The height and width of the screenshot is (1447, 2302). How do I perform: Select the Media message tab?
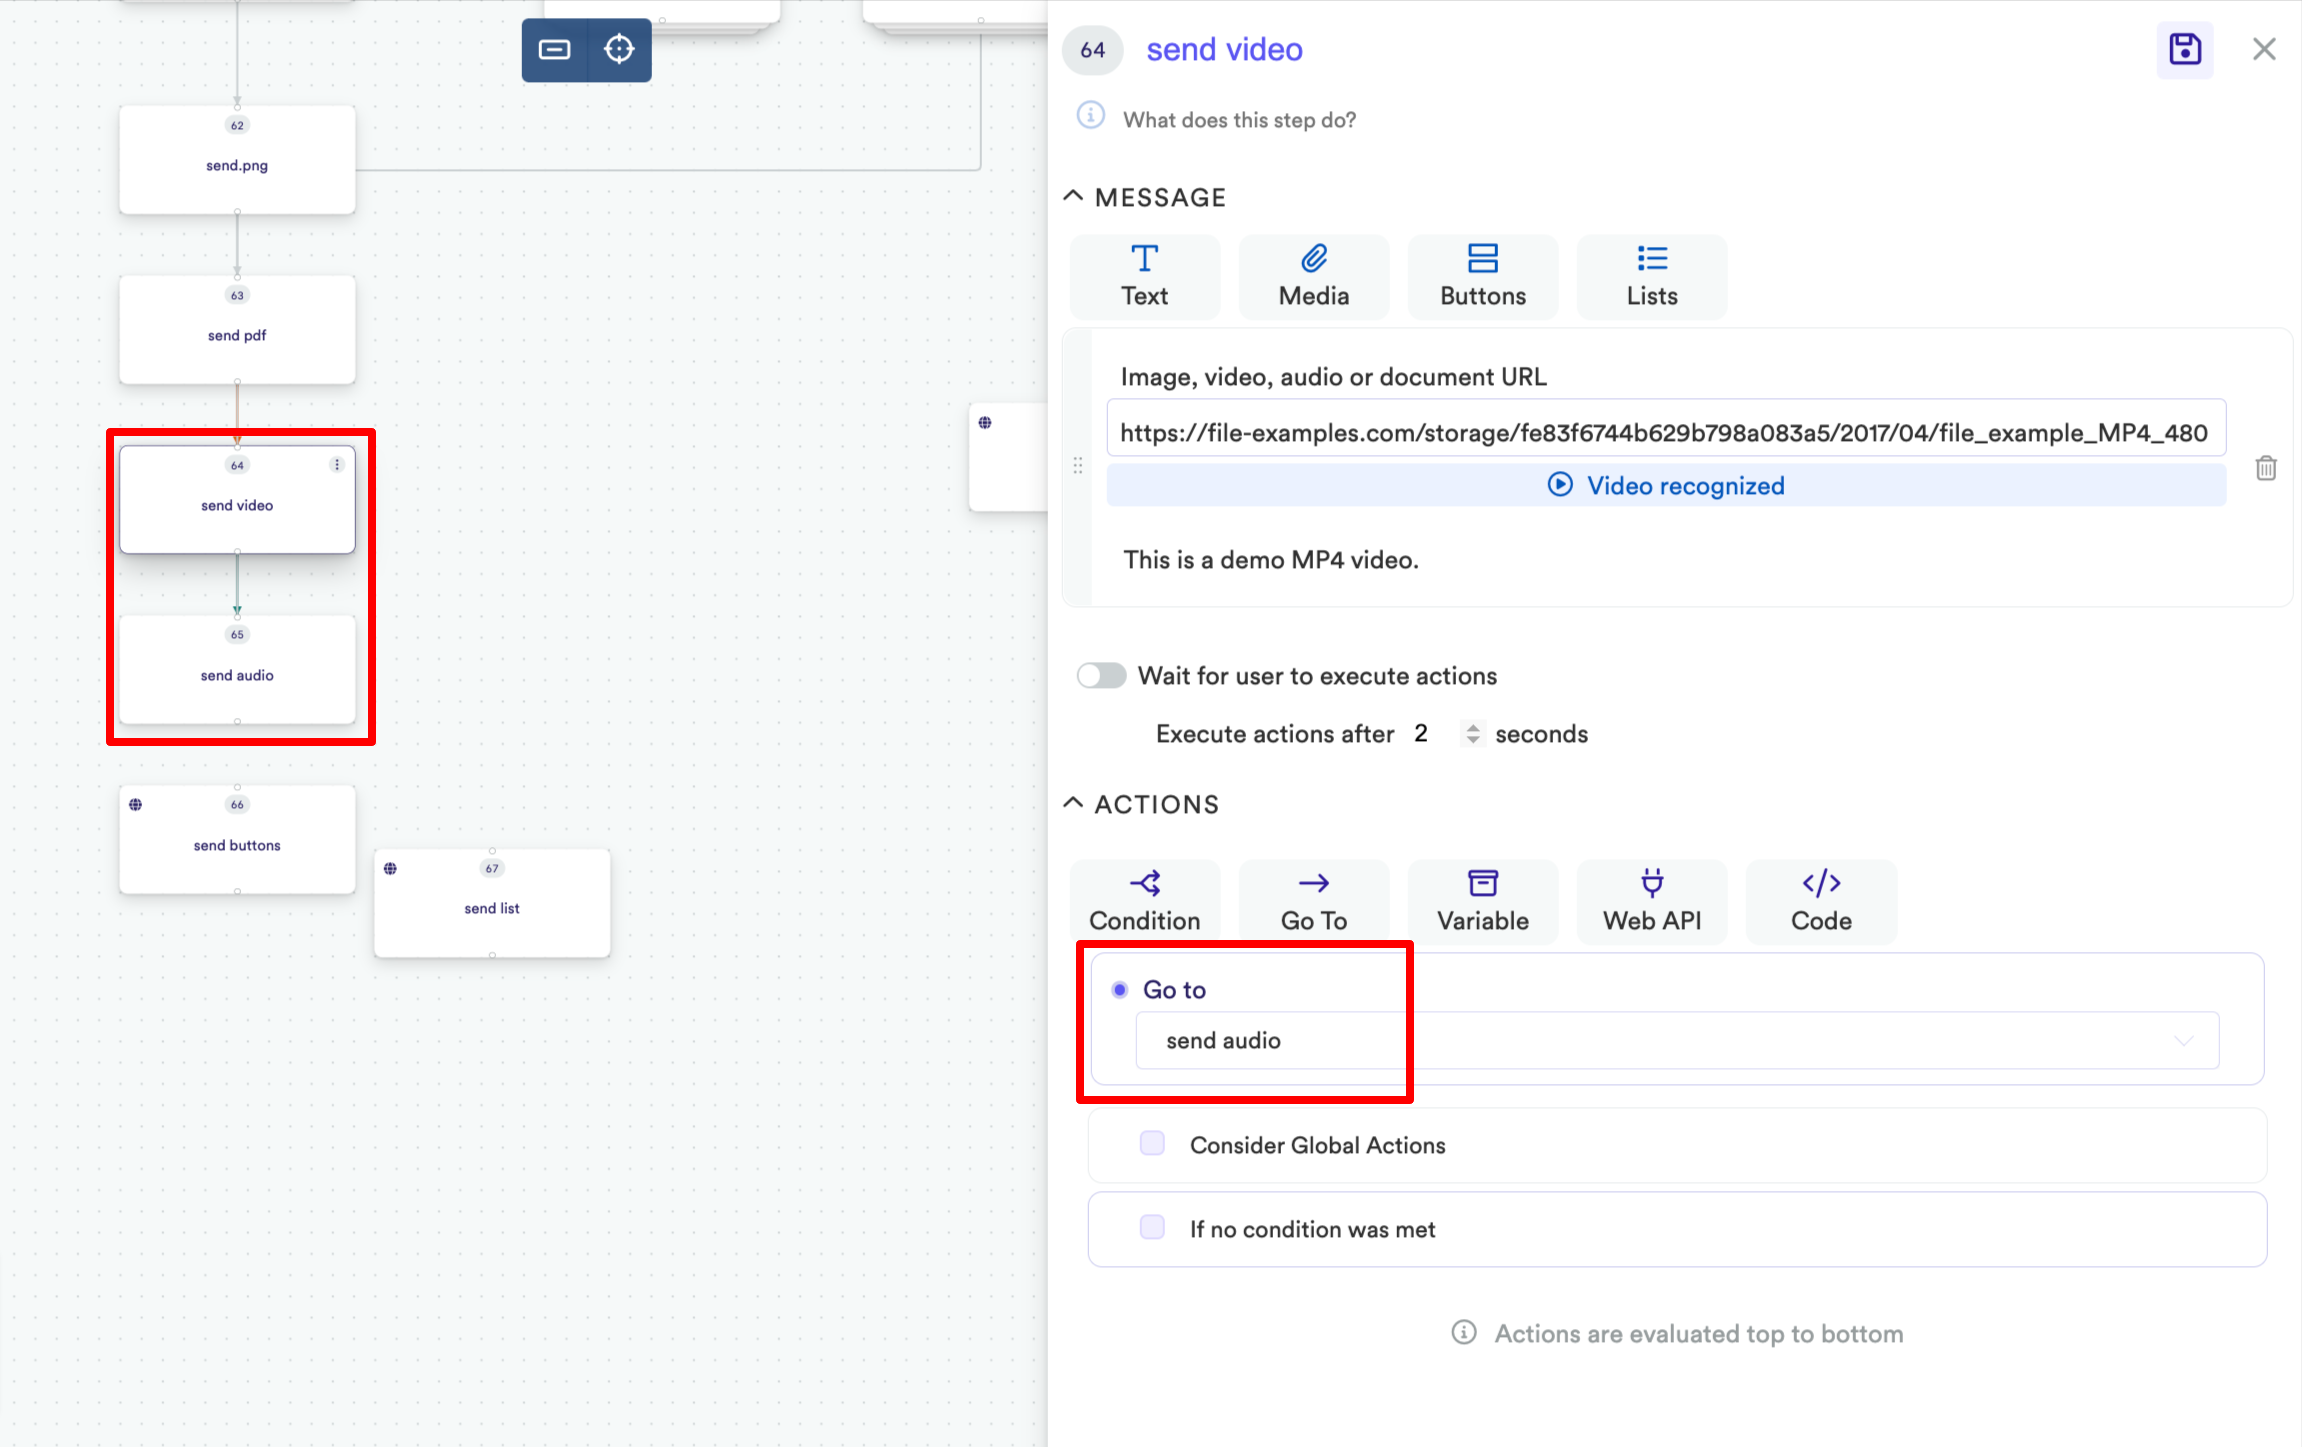[x=1313, y=277]
